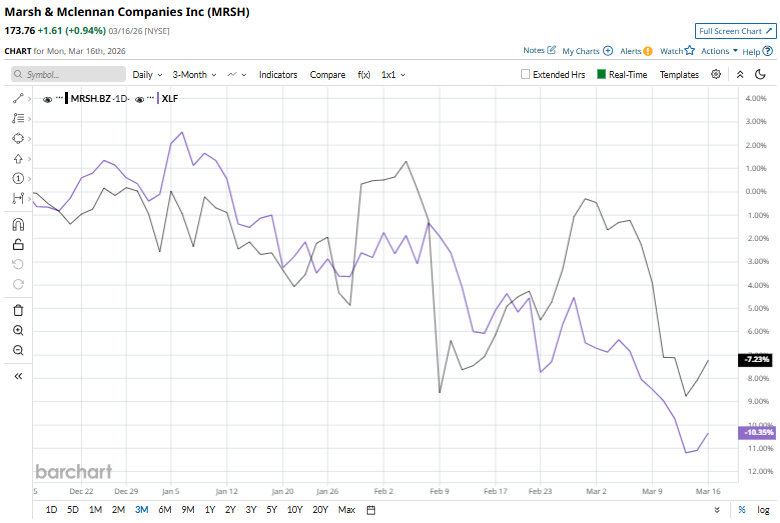Select the 9M time range

pyautogui.click(x=188, y=510)
